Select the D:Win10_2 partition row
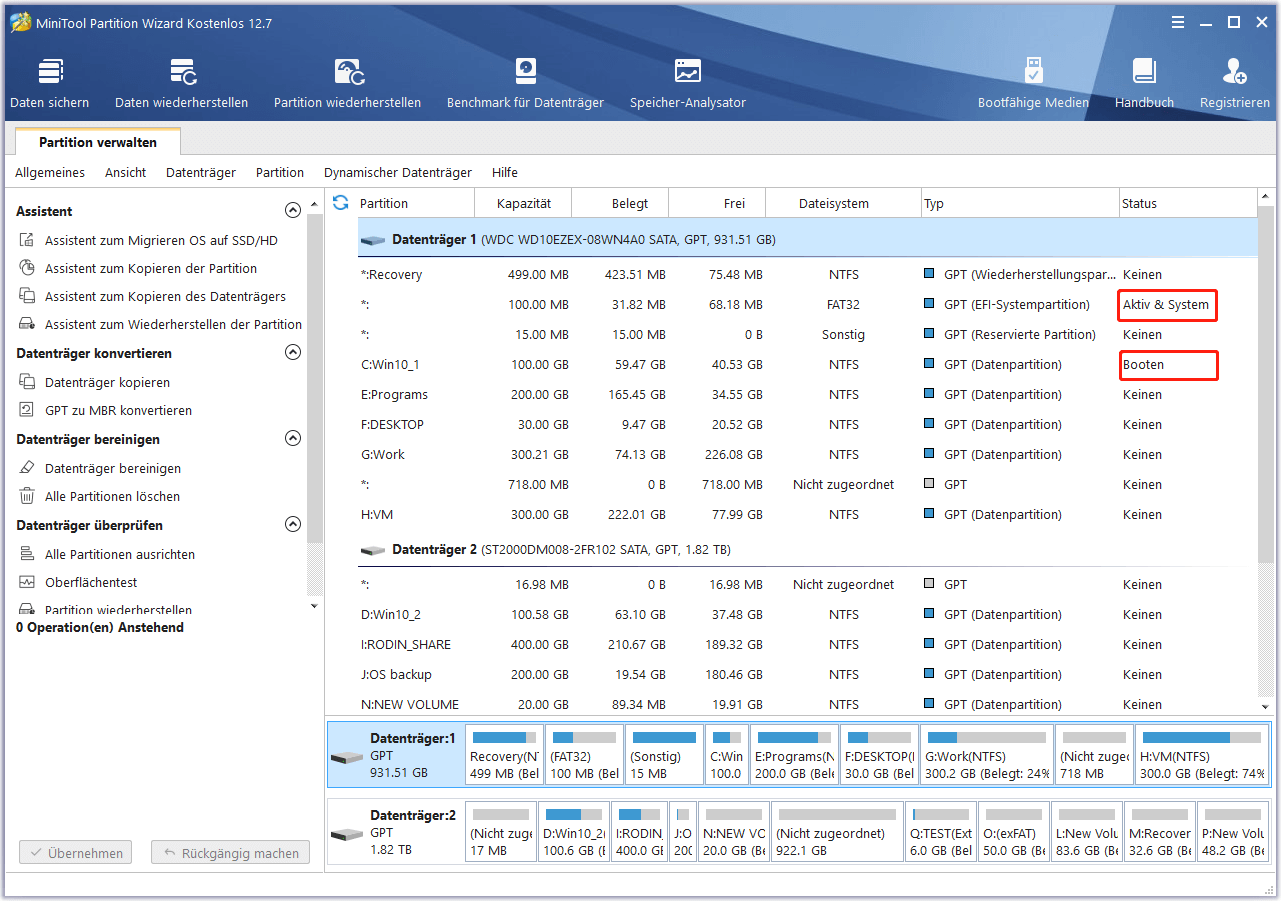Image resolution: width=1281 pixels, height=901 pixels. click(807, 615)
